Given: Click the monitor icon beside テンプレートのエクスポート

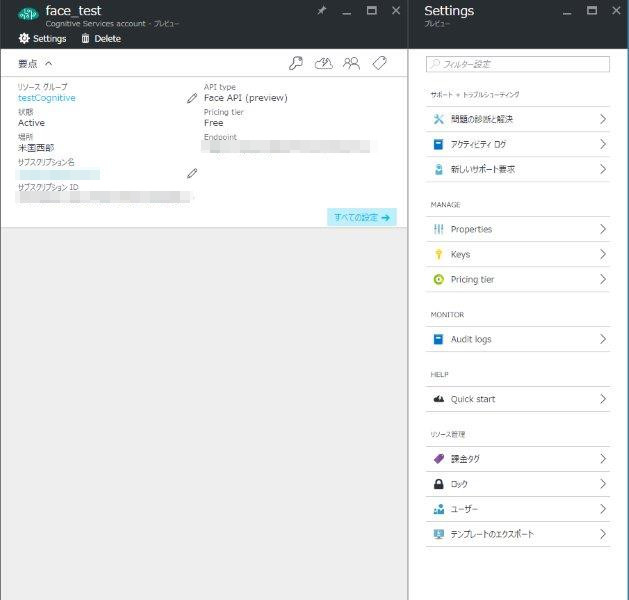Looking at the screenshot, I should tap(439, 534).
